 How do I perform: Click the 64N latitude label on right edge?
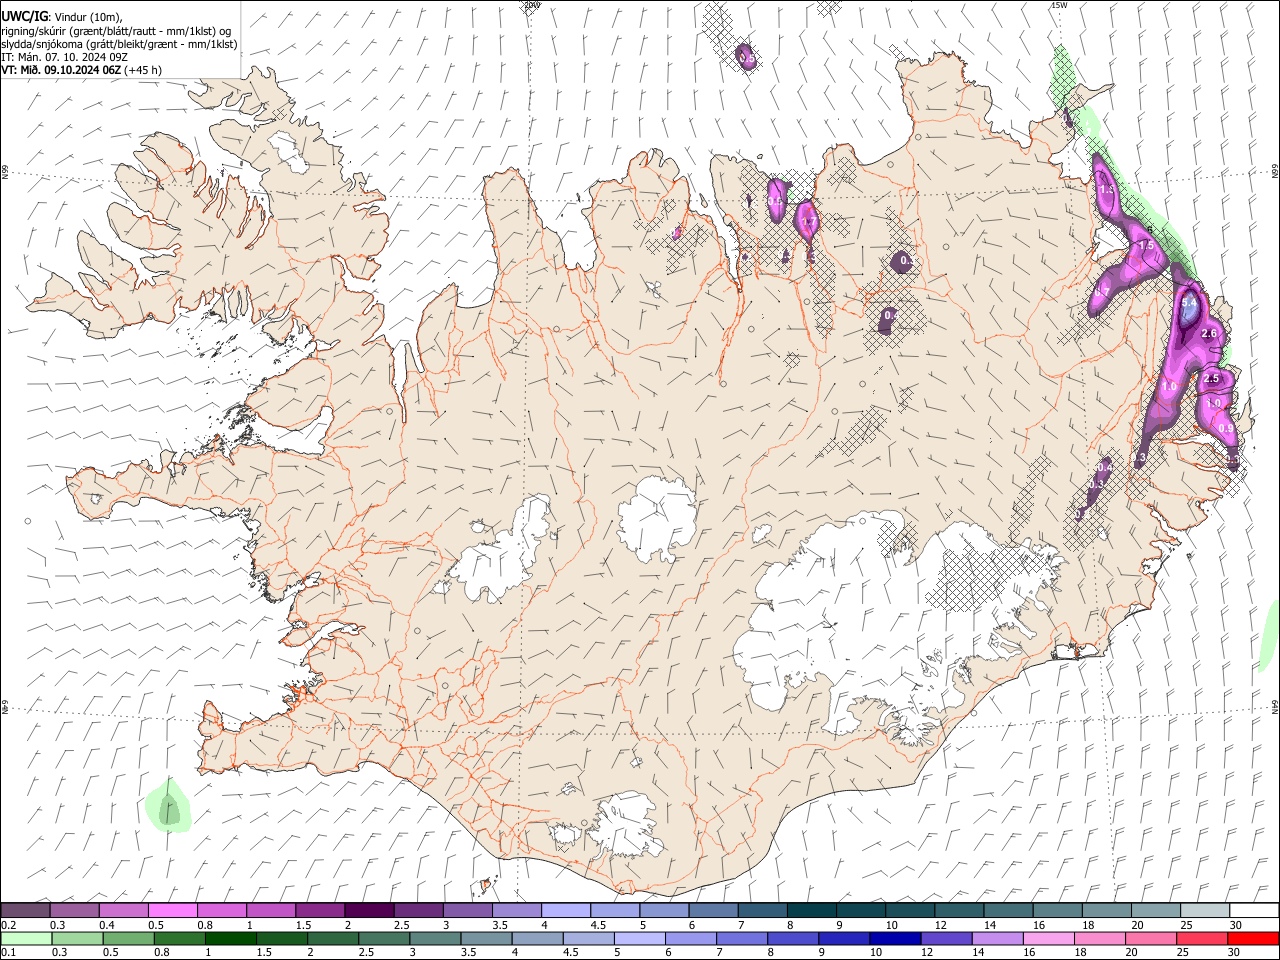(1275, 706)
